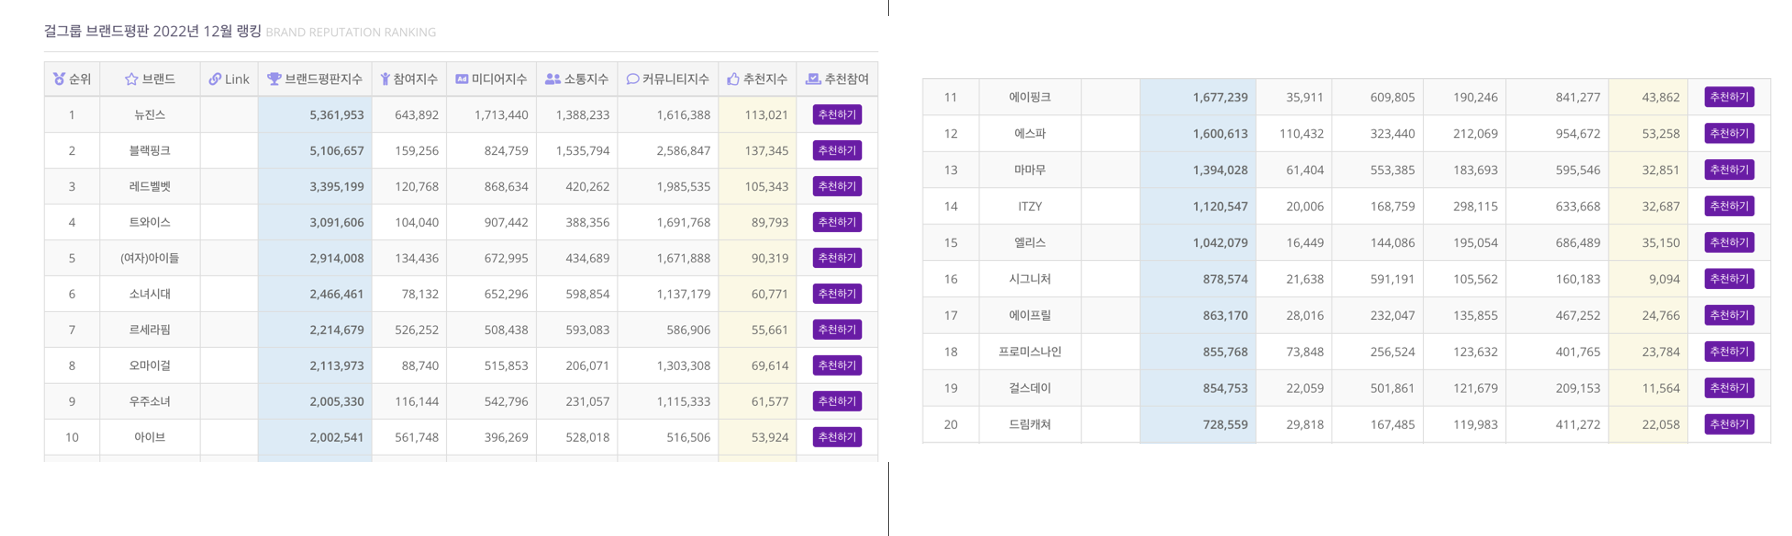Click 추천하기 next to 프로미스나인
Viewport: 1792px width, 536px height.
pyautogui.click(x=1729, y=352)
